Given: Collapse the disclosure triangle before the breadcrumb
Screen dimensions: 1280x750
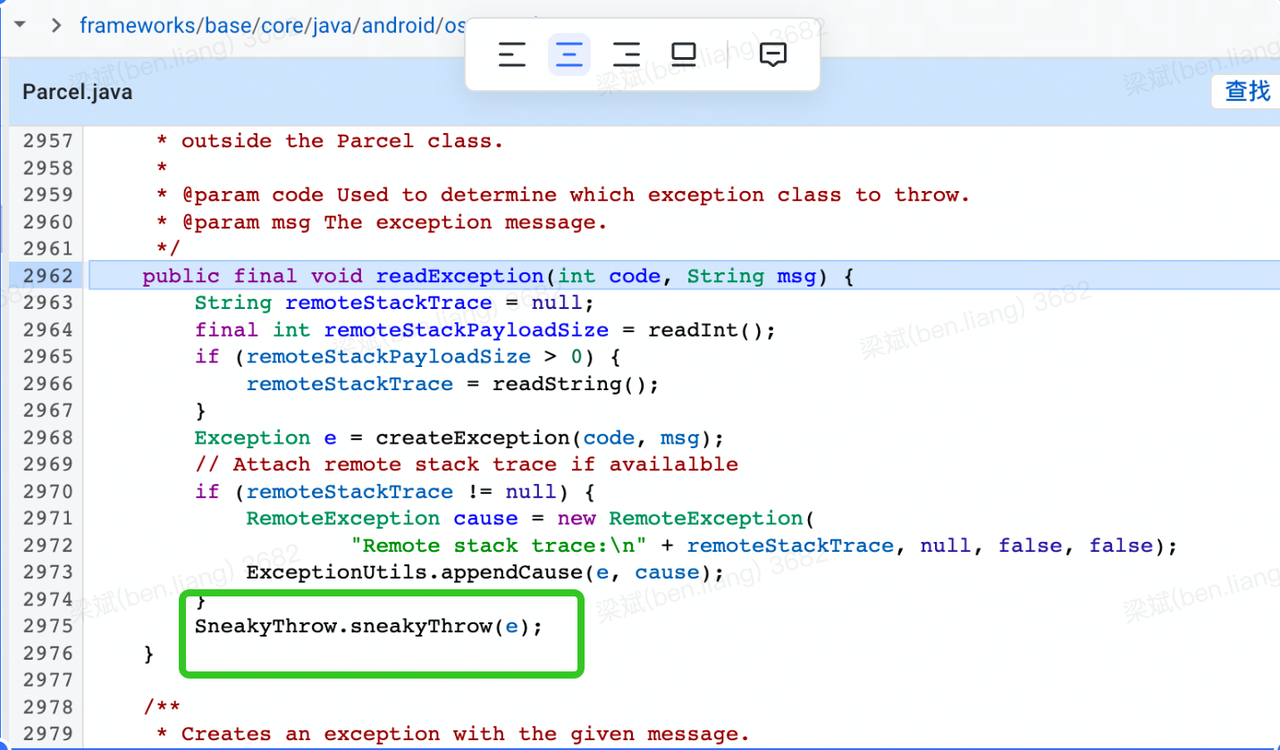Looking at the screenshot, I should (x=19, y=25).
